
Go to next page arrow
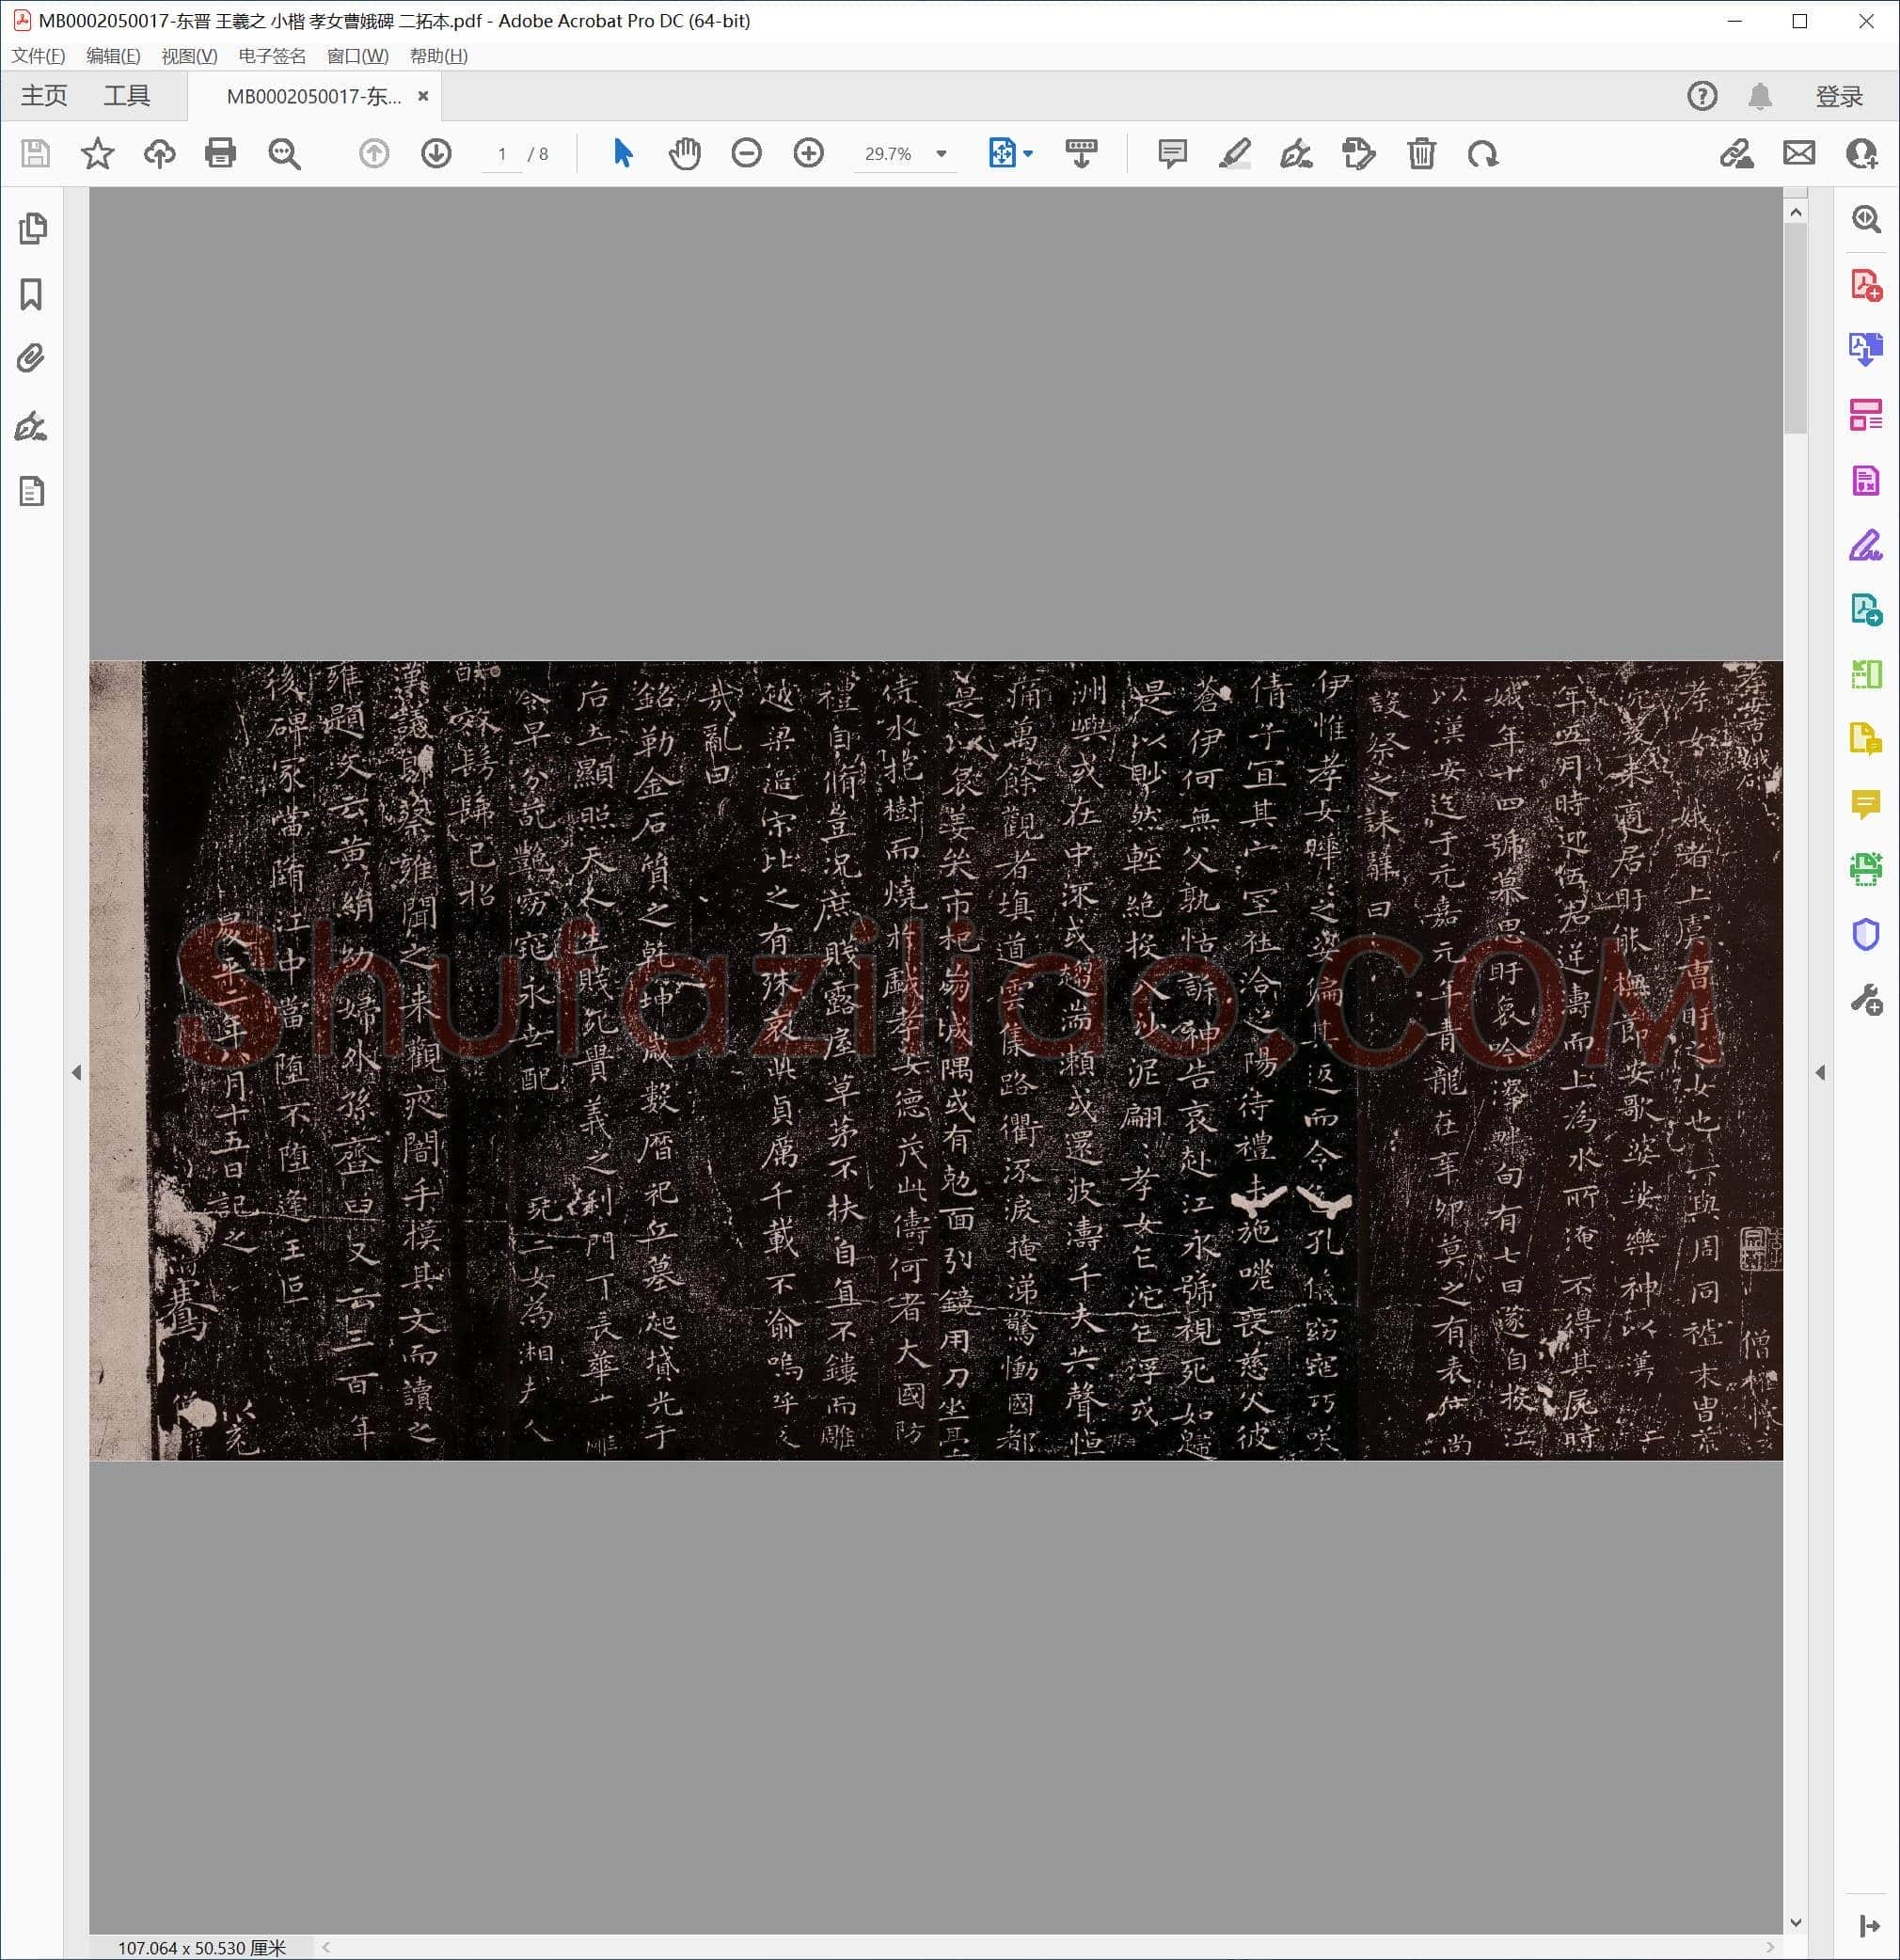[436, 153]
